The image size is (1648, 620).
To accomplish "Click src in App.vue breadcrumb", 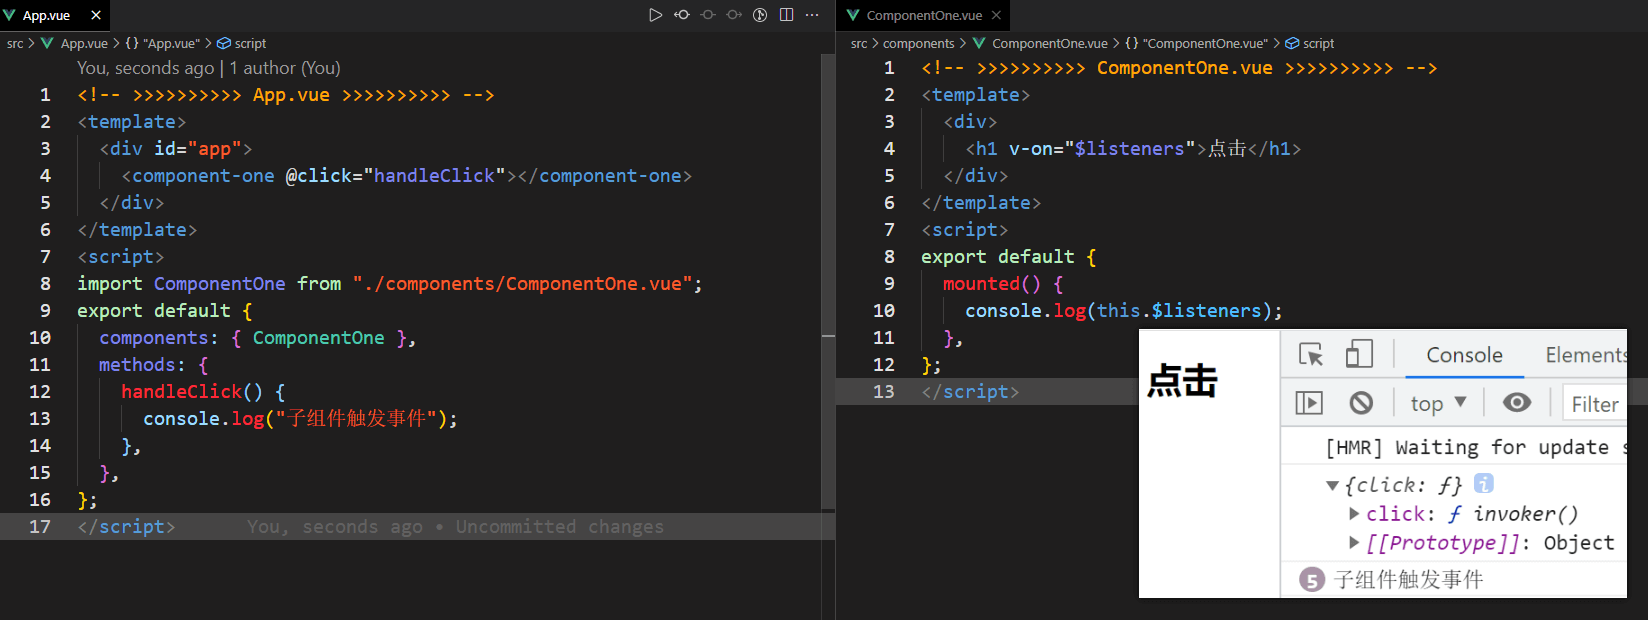I will pos(15,43).
